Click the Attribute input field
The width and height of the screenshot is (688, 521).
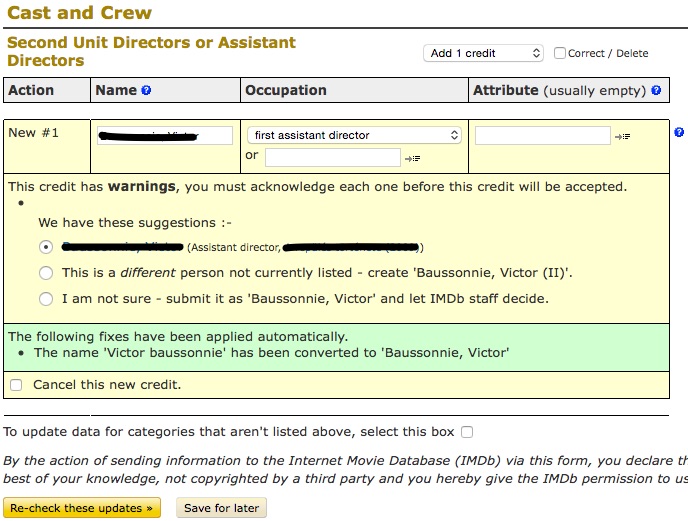pyautogui.click(x=542, y=135)
